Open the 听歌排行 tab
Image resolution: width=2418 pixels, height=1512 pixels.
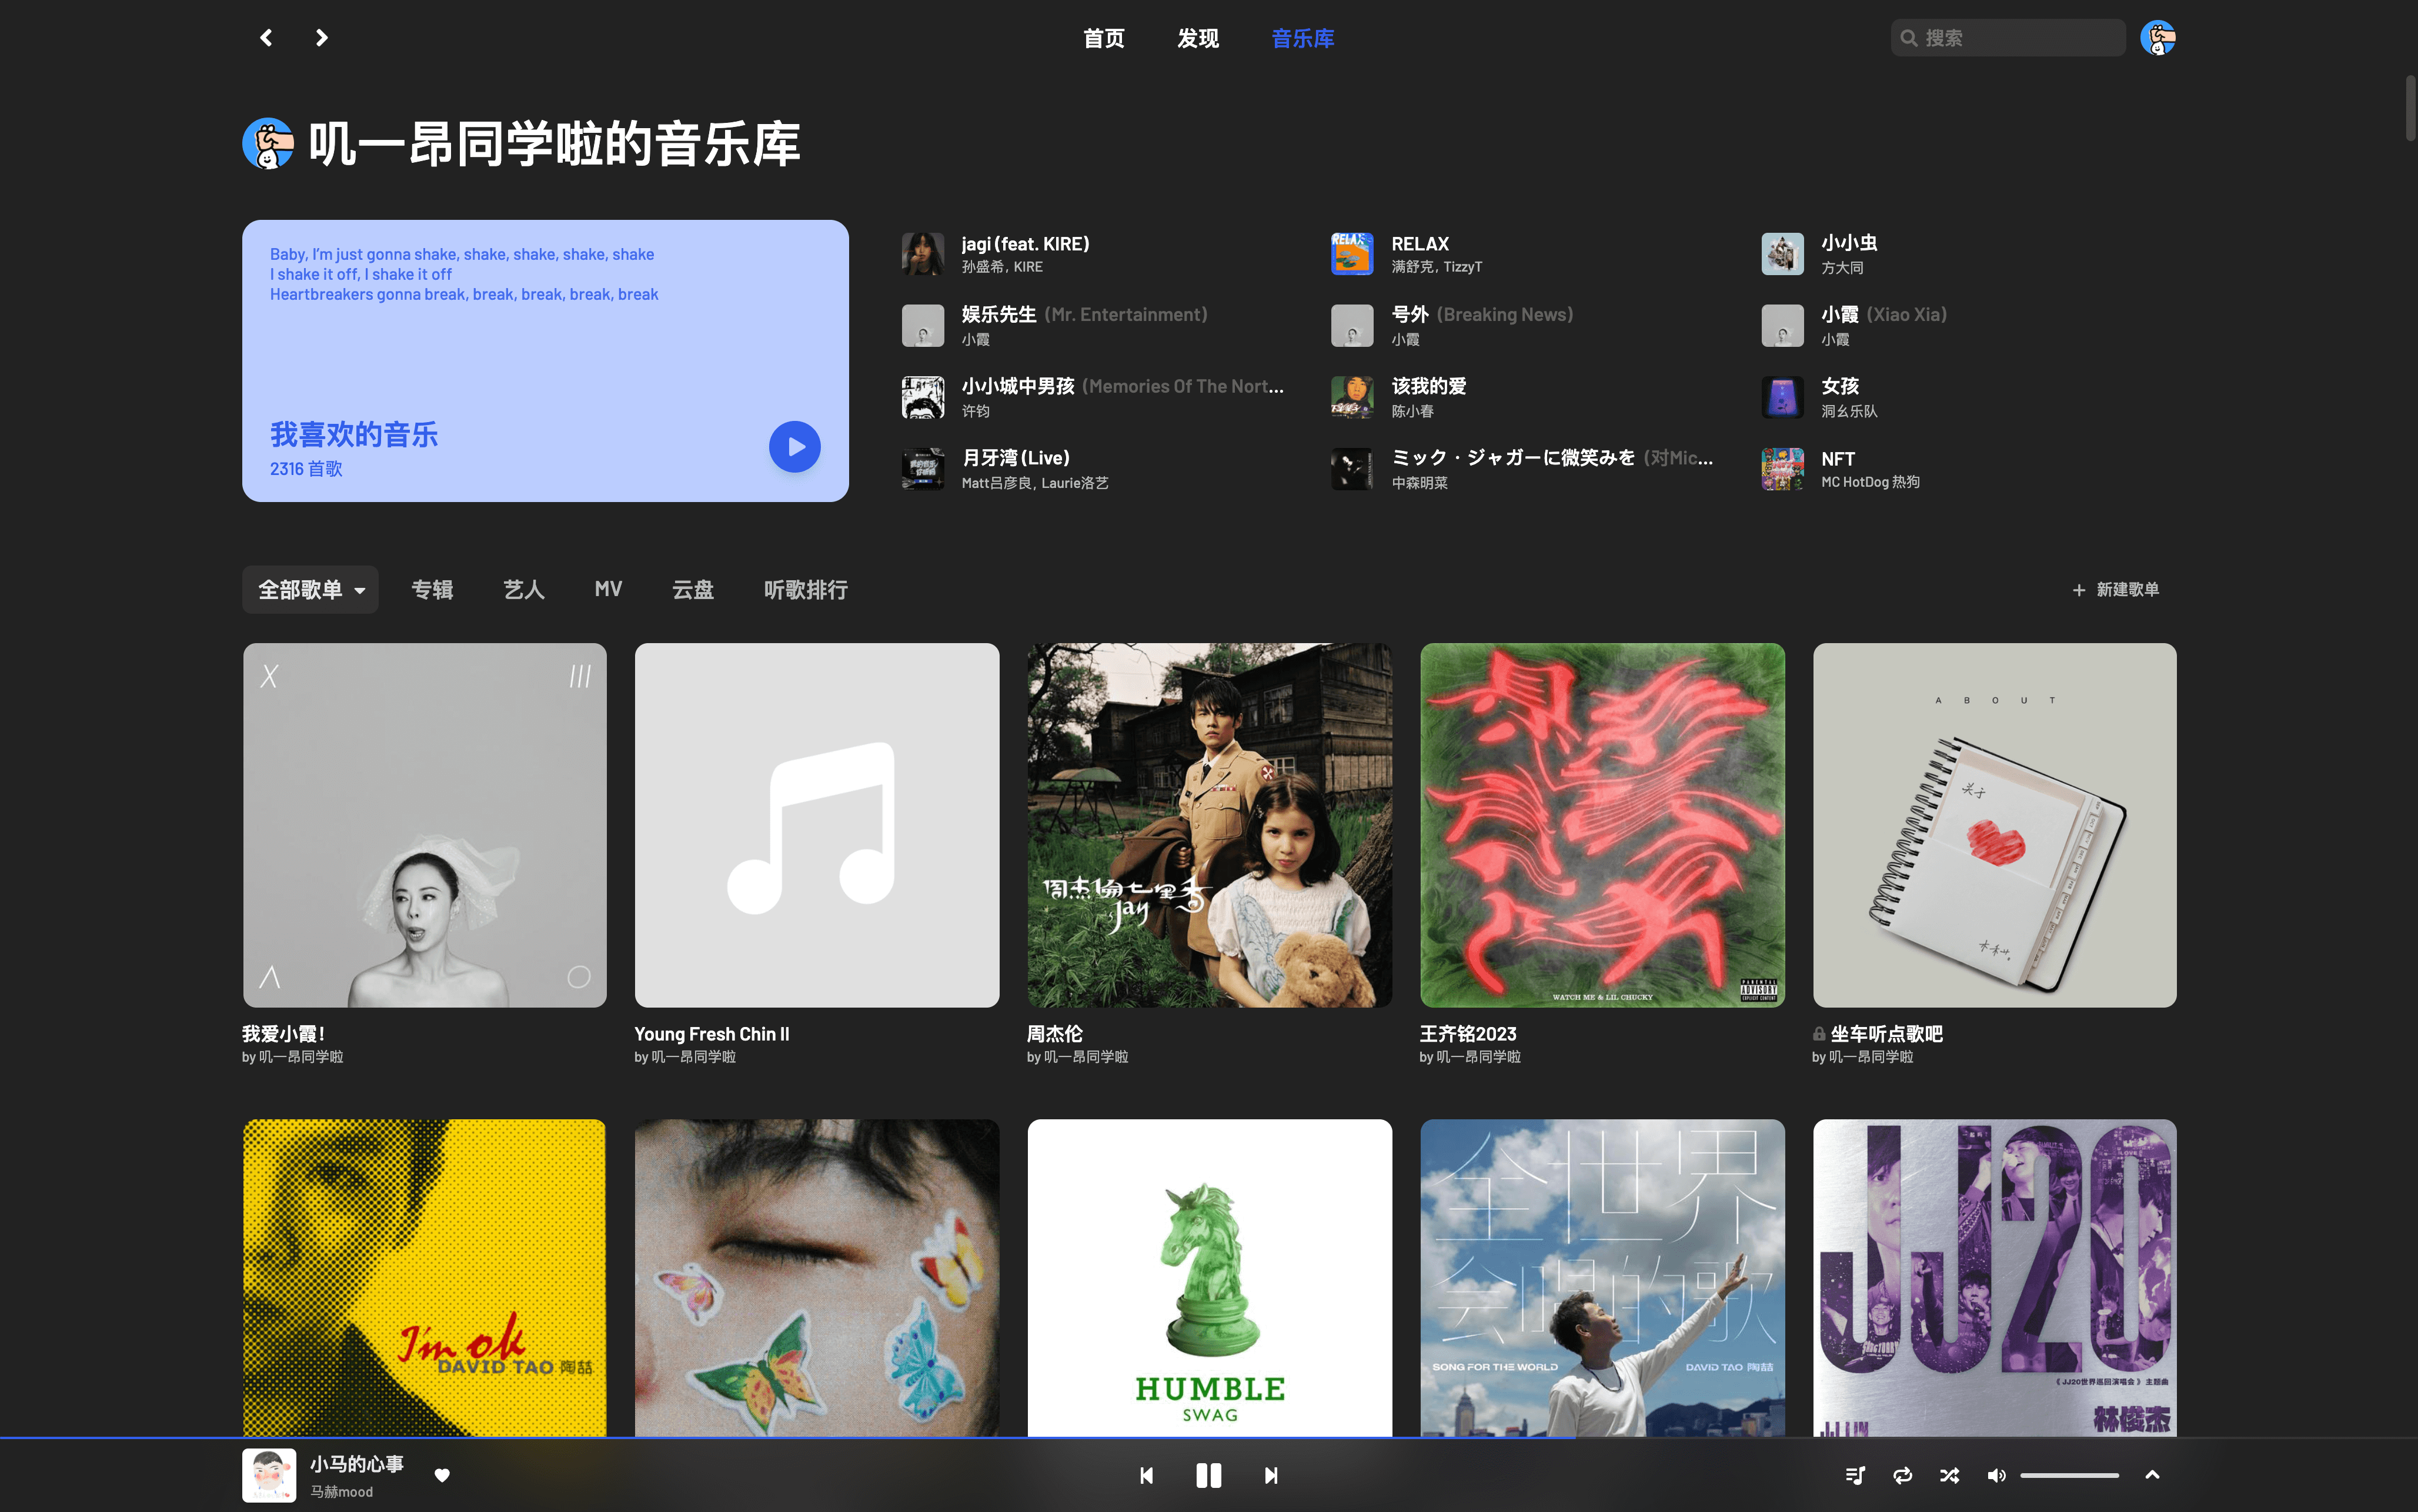(805, 590)
